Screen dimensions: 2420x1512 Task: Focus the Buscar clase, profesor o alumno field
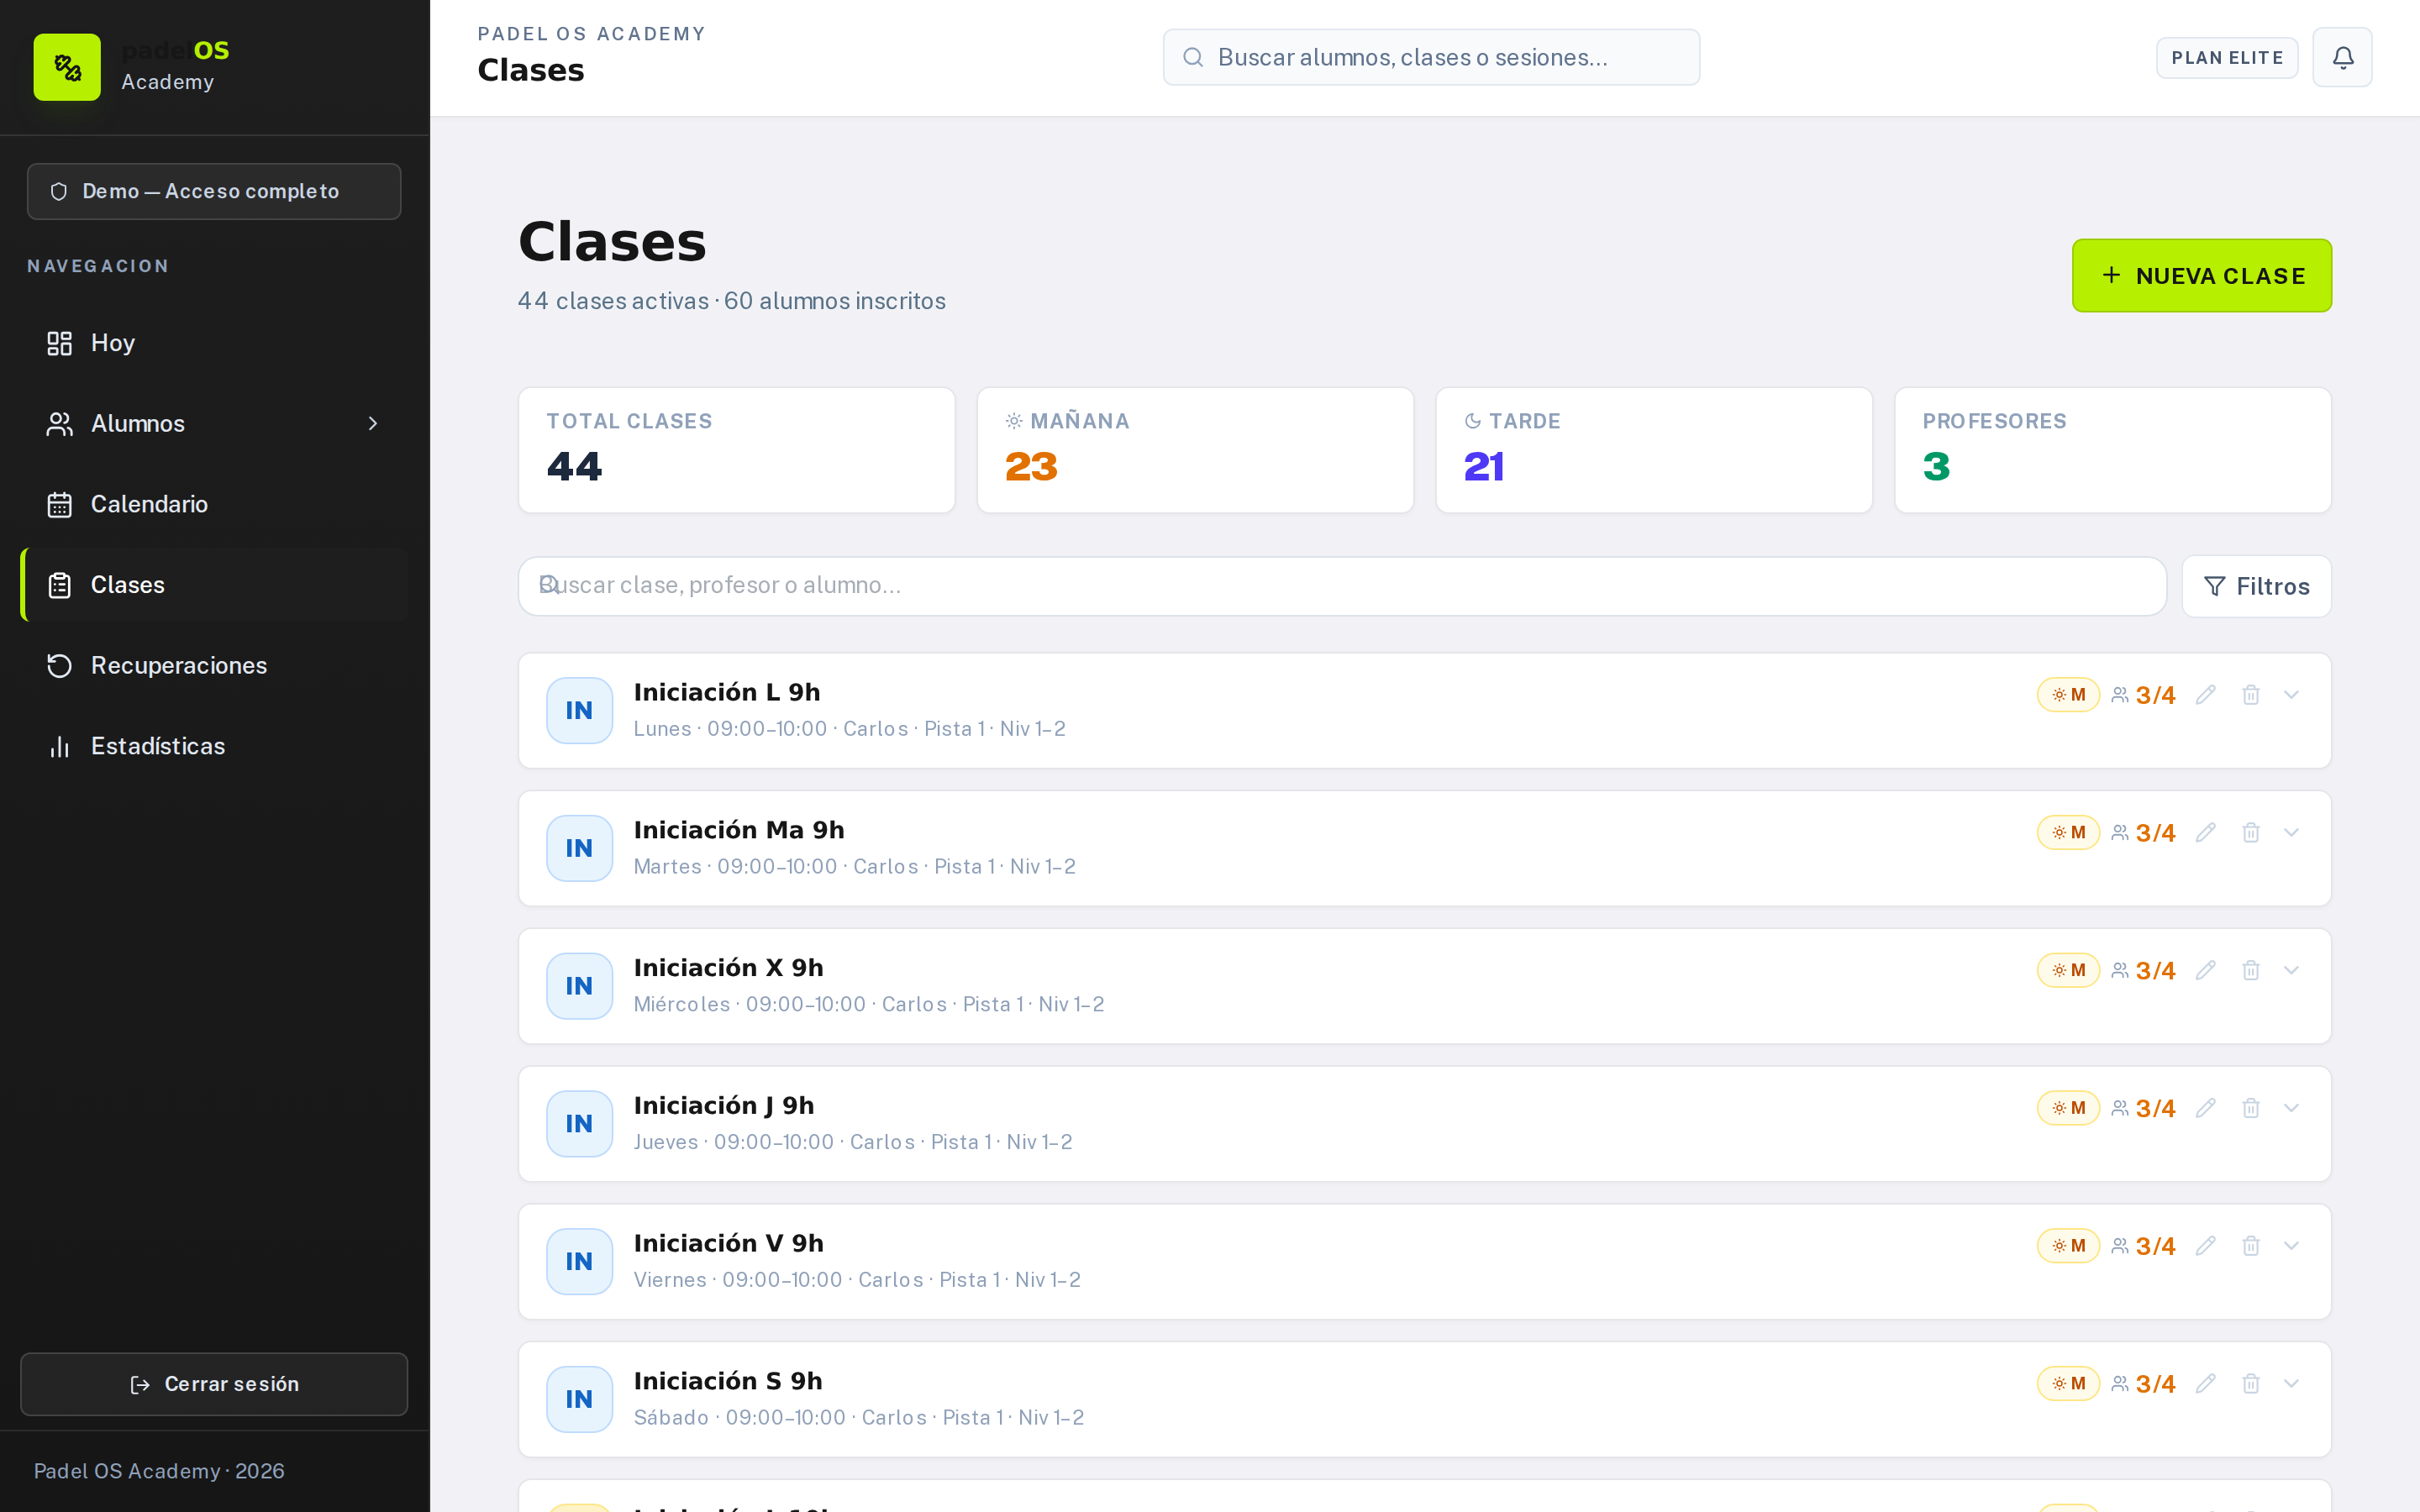click(x=1342, y=586)
